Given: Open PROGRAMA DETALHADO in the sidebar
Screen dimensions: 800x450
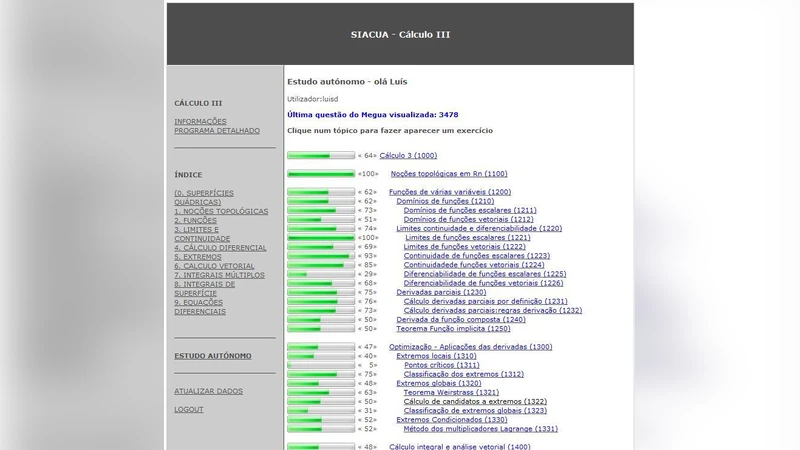Looking at the screenshot, I should 217,131.
